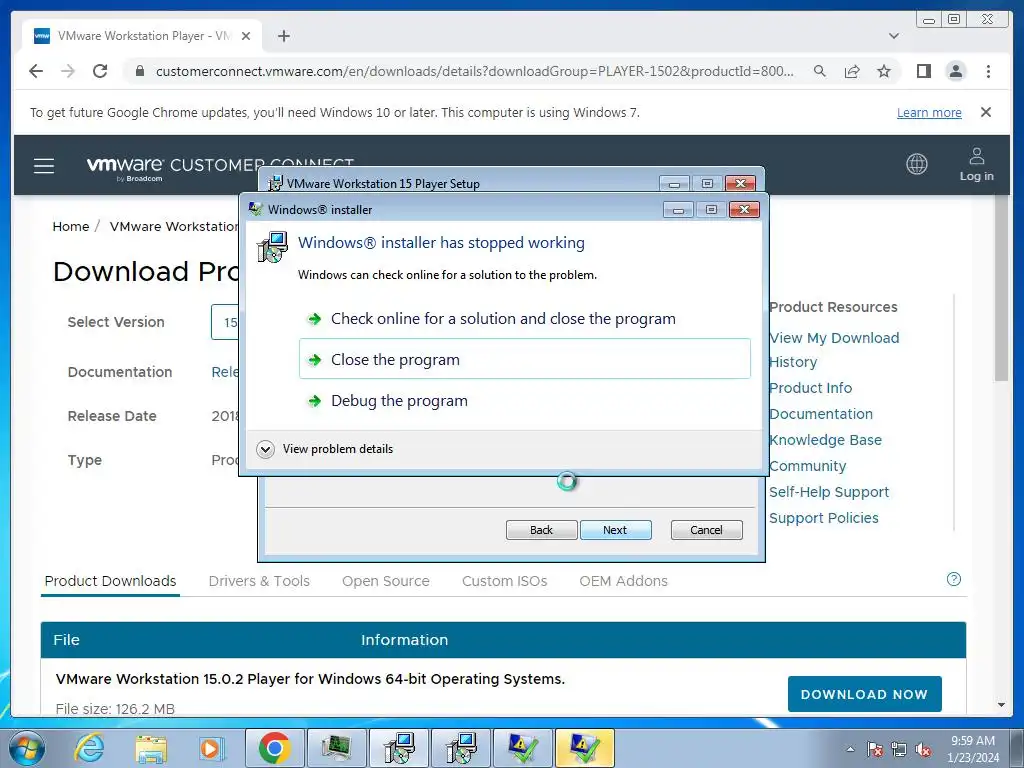Click the muted volume tray icon

tap(923, 750)
